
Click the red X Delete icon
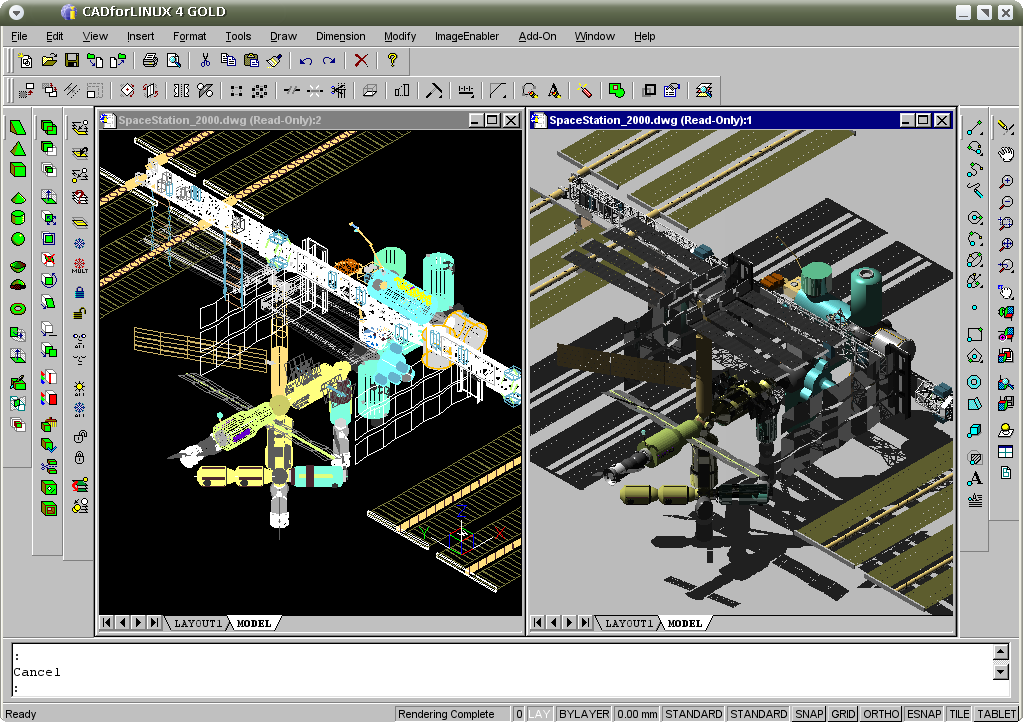pyautogui.click(x=361, y=61)
